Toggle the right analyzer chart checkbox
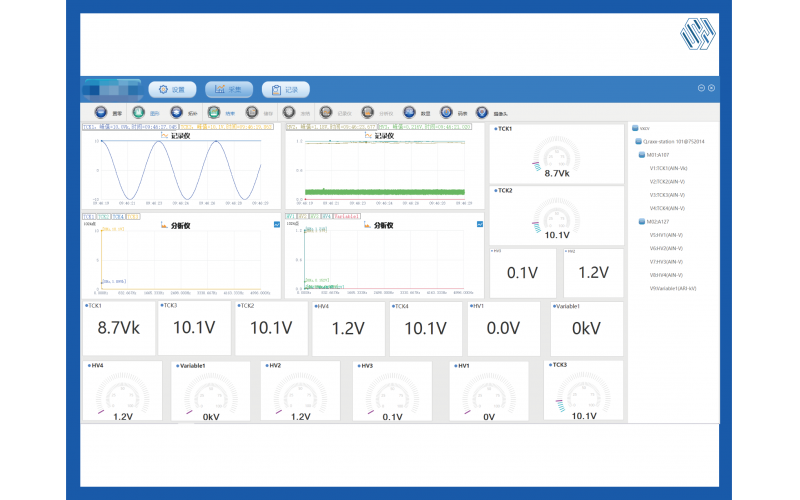 478,225
